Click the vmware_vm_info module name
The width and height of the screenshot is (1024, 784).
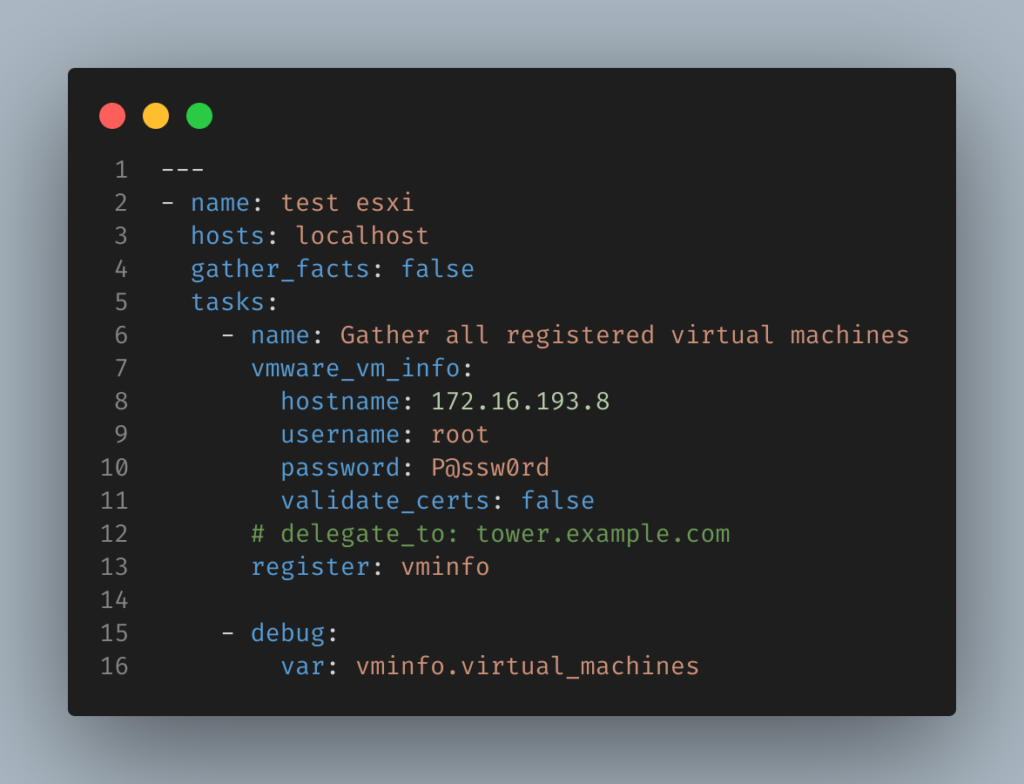355,368
